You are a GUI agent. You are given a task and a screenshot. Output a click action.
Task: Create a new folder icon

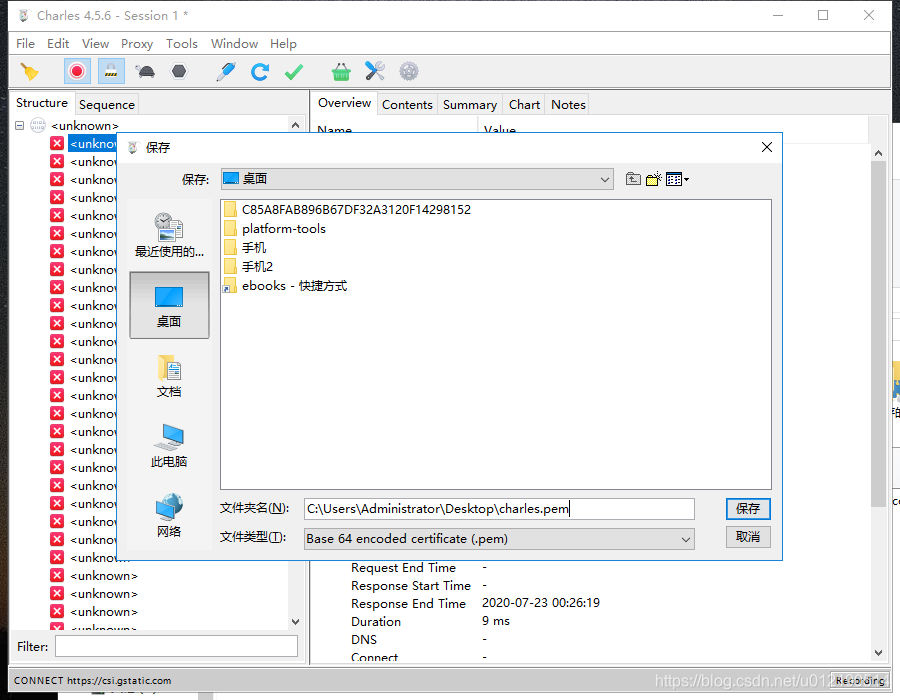654,179
